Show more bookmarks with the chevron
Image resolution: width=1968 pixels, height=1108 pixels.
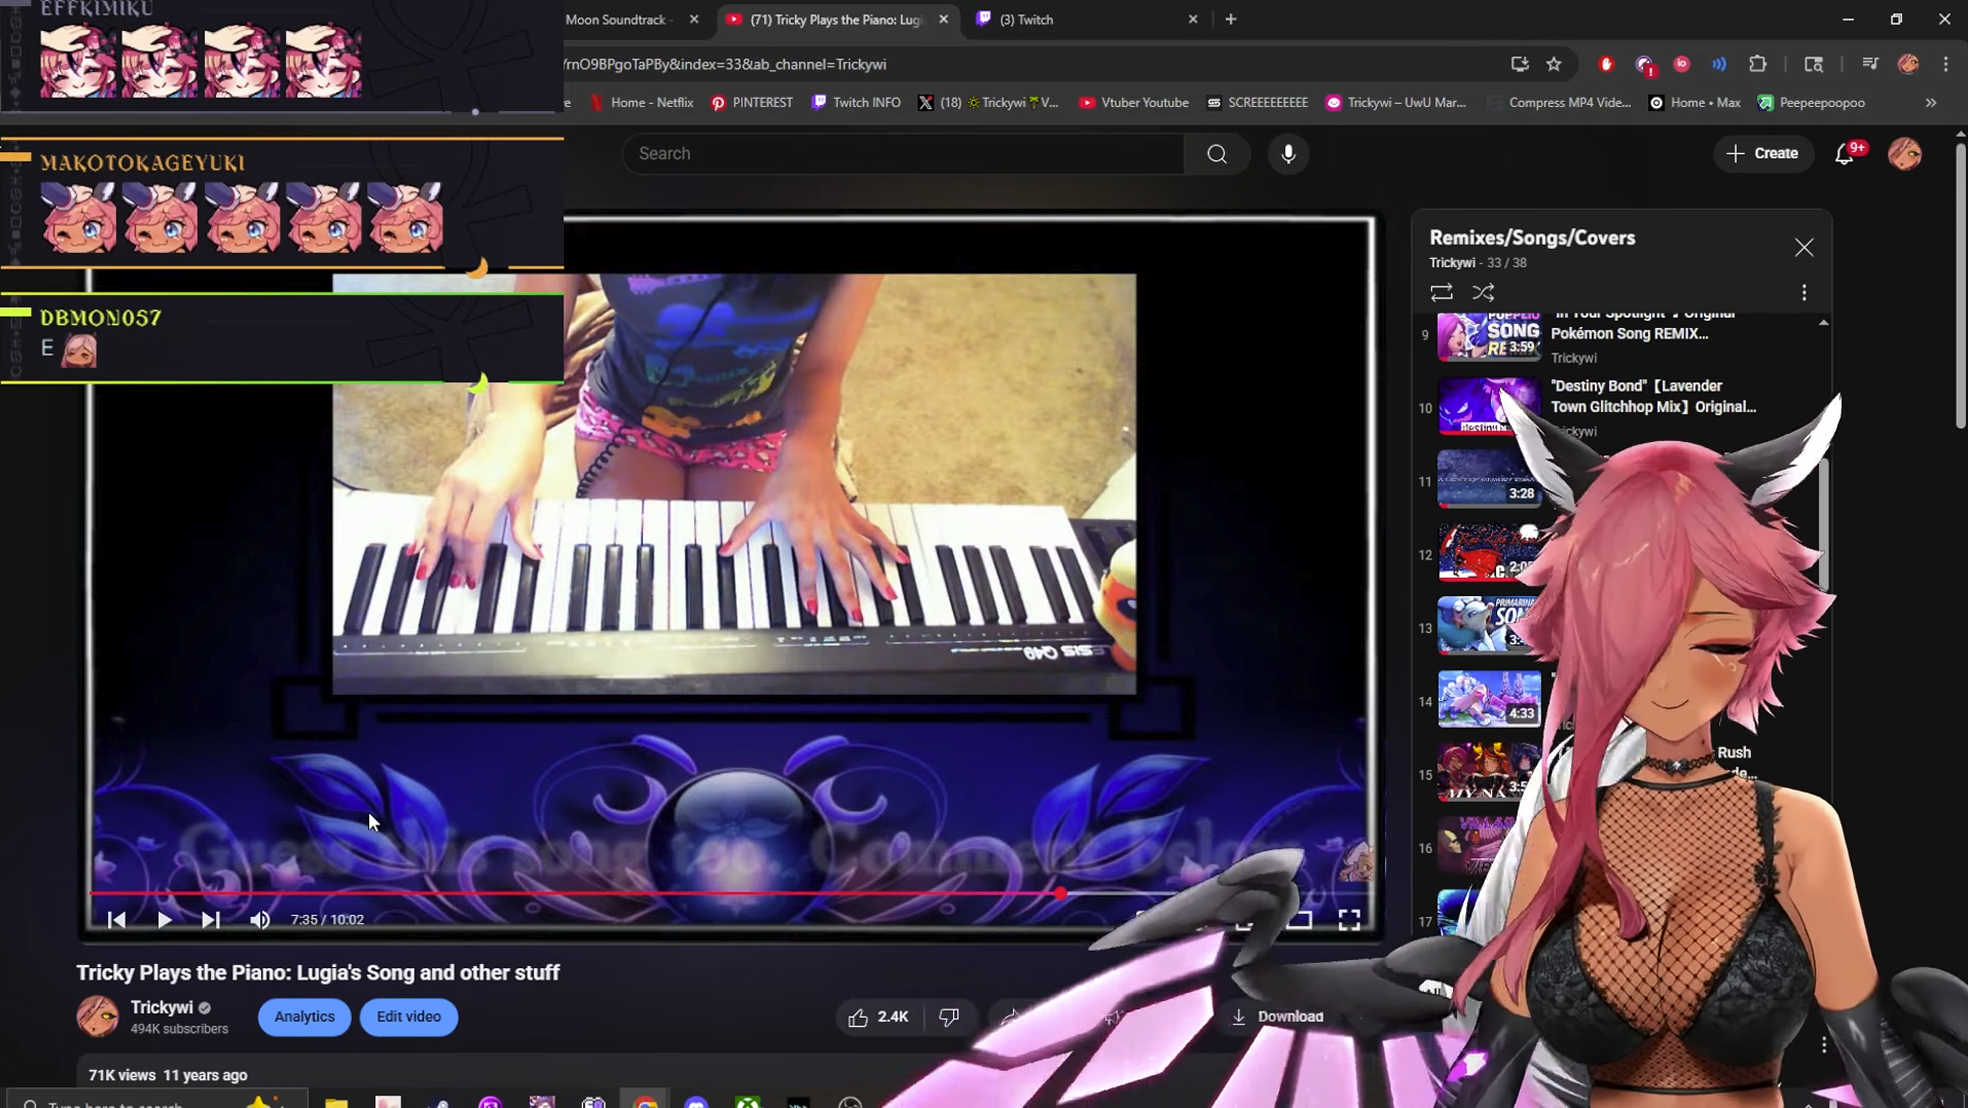point(1931,103)
